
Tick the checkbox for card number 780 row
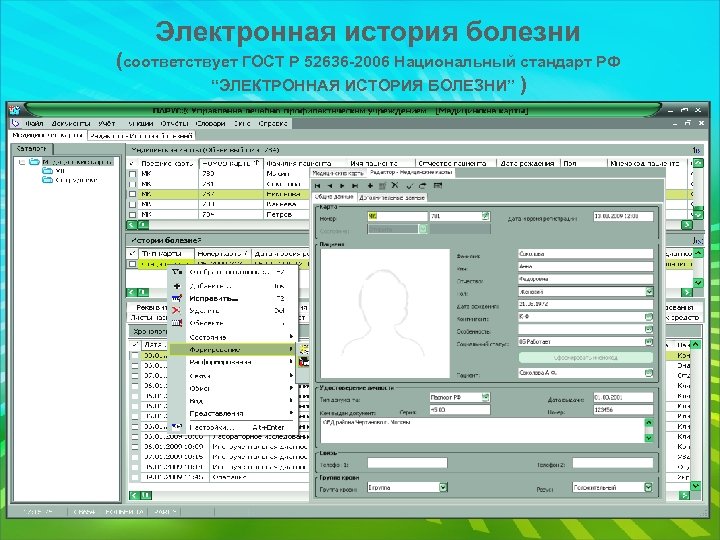click(x=133, y=174)
